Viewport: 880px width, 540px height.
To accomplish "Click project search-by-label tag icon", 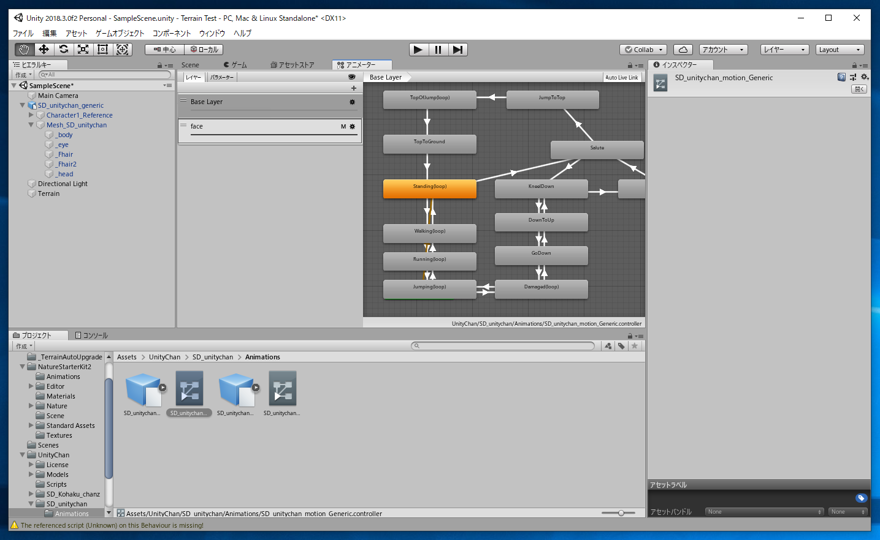I will coord(621,346).
